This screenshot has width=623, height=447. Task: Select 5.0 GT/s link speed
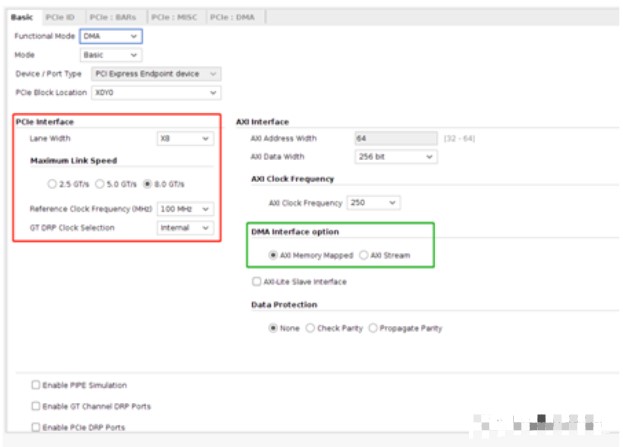click(x=100, y=184)
